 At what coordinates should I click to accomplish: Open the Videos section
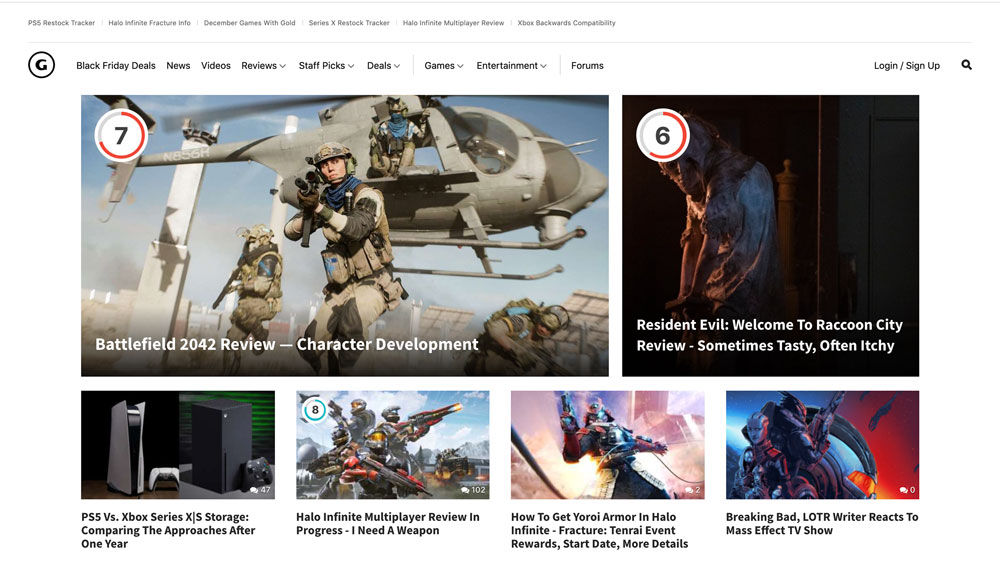pyautogui.click(x=216, y=66)
